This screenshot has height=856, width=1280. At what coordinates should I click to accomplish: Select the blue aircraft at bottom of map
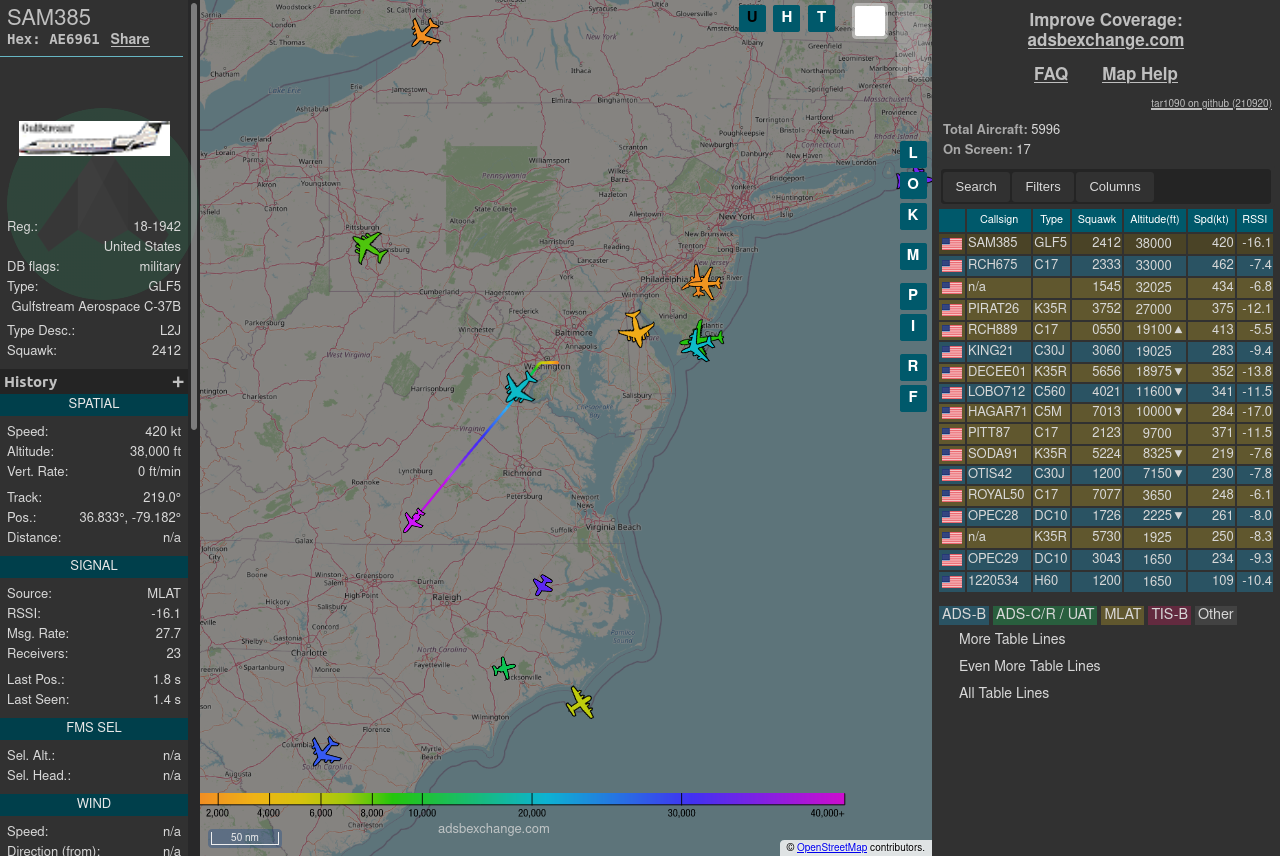click(324, 751)
